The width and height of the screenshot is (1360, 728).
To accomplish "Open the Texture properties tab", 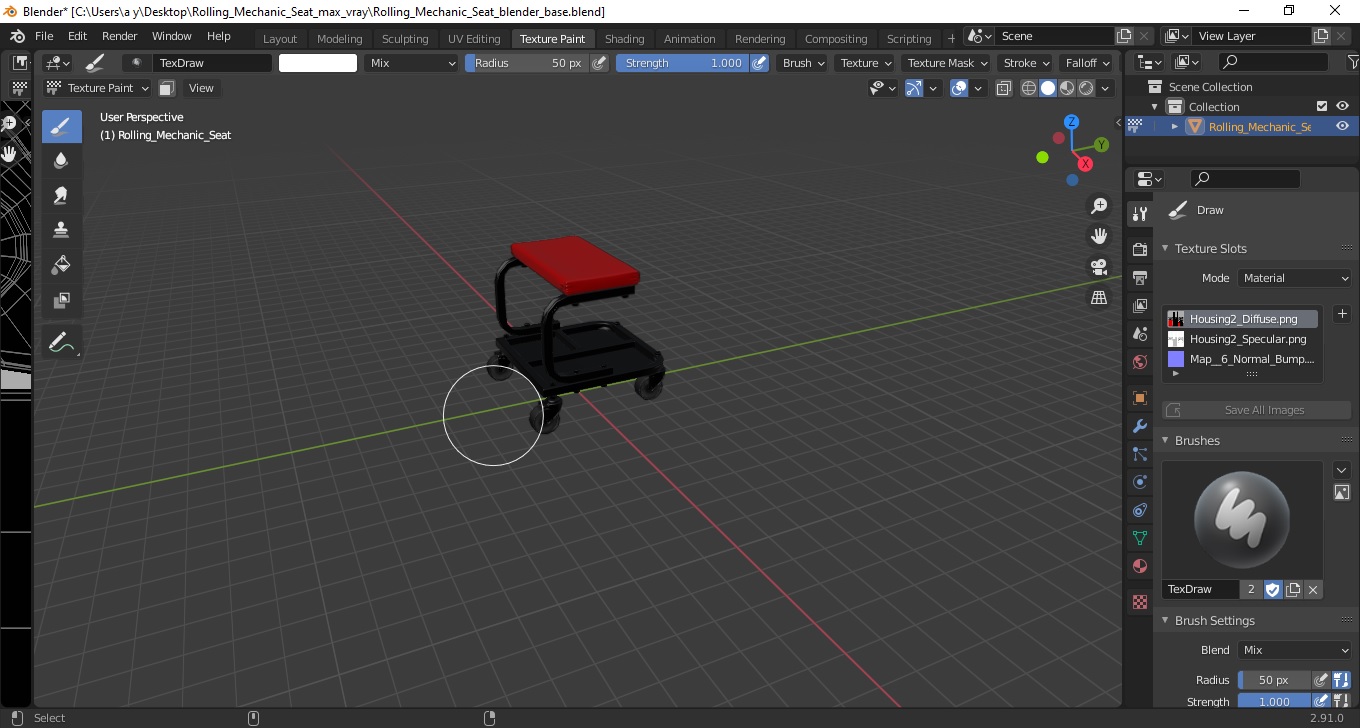I will click(x=1139, y=602).
